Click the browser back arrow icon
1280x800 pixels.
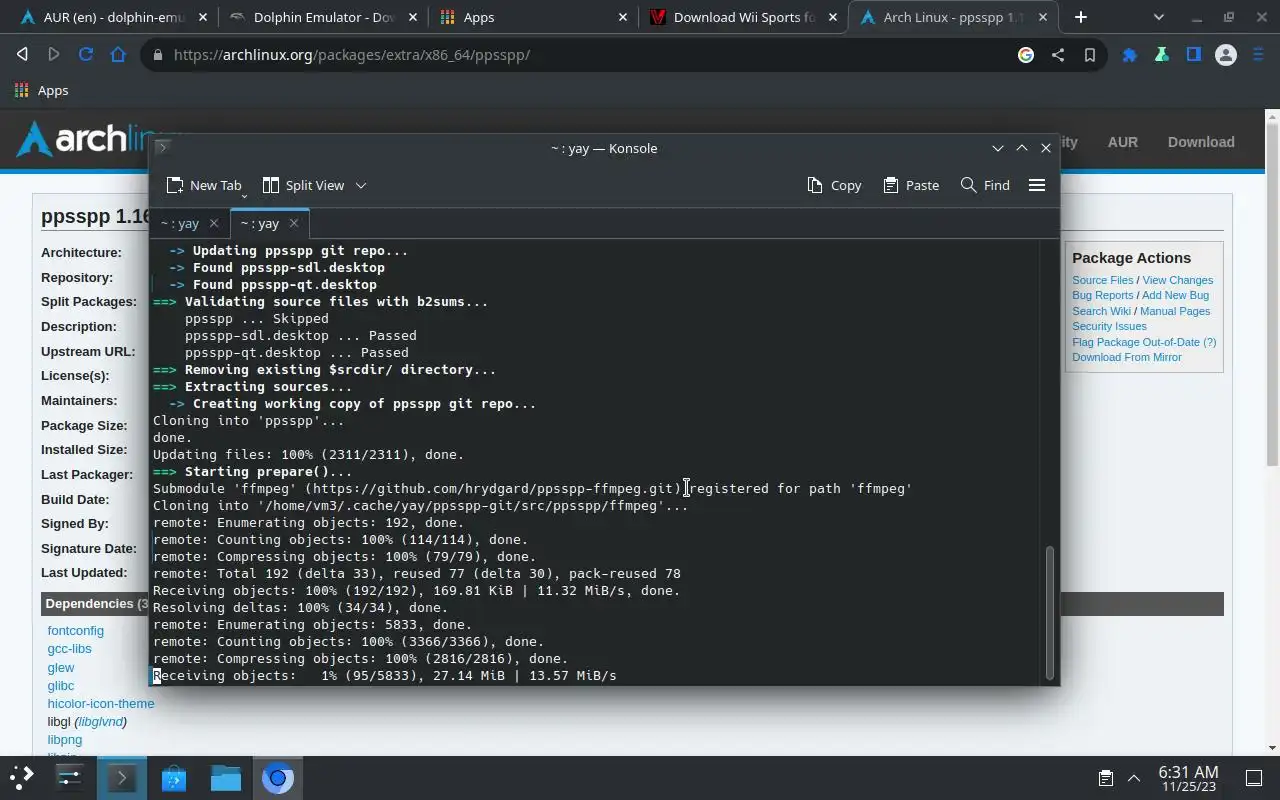click(x=22, y=55)
